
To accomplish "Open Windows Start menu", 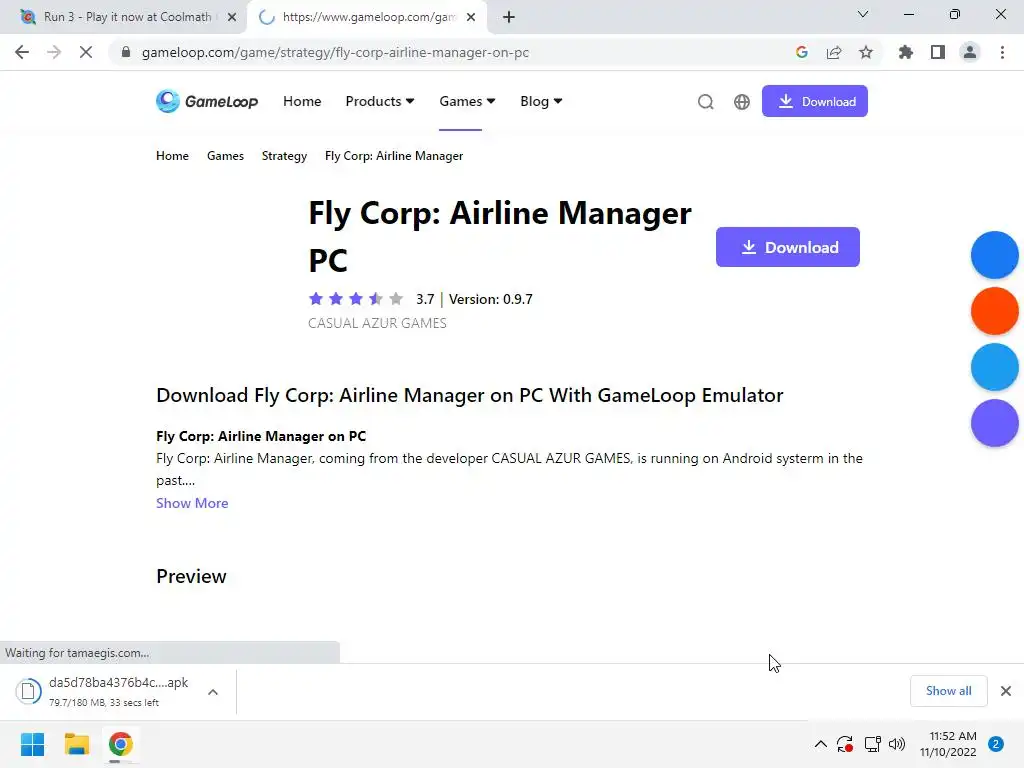I will pos(33,744).
